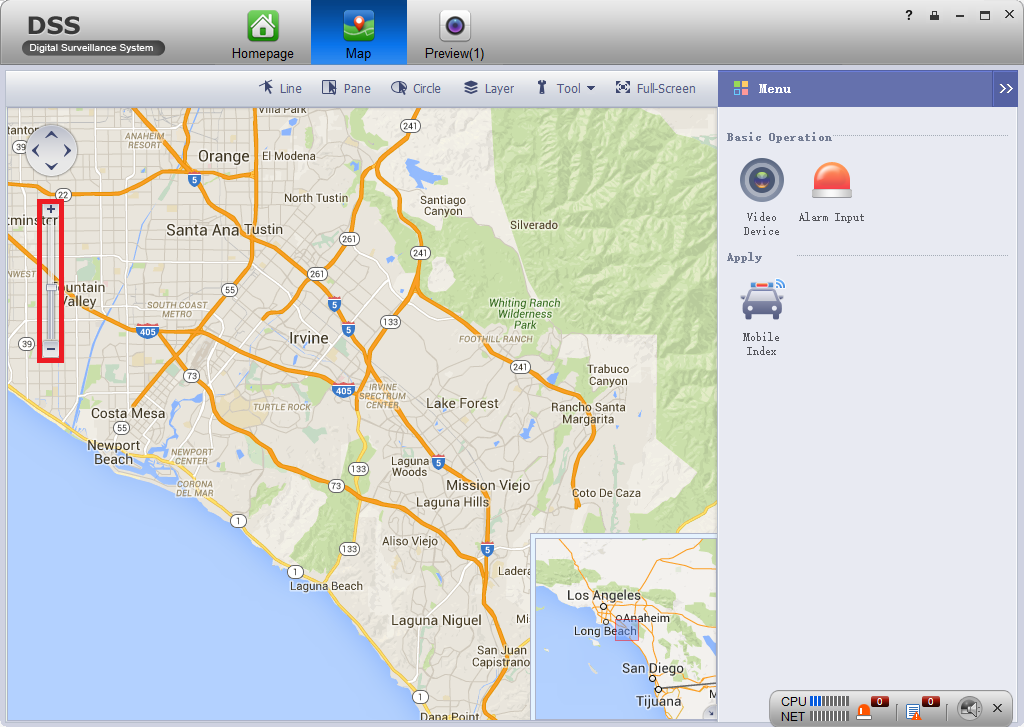Click Costa Mesa label on map
1024x727 pixels.
point(128,413)
